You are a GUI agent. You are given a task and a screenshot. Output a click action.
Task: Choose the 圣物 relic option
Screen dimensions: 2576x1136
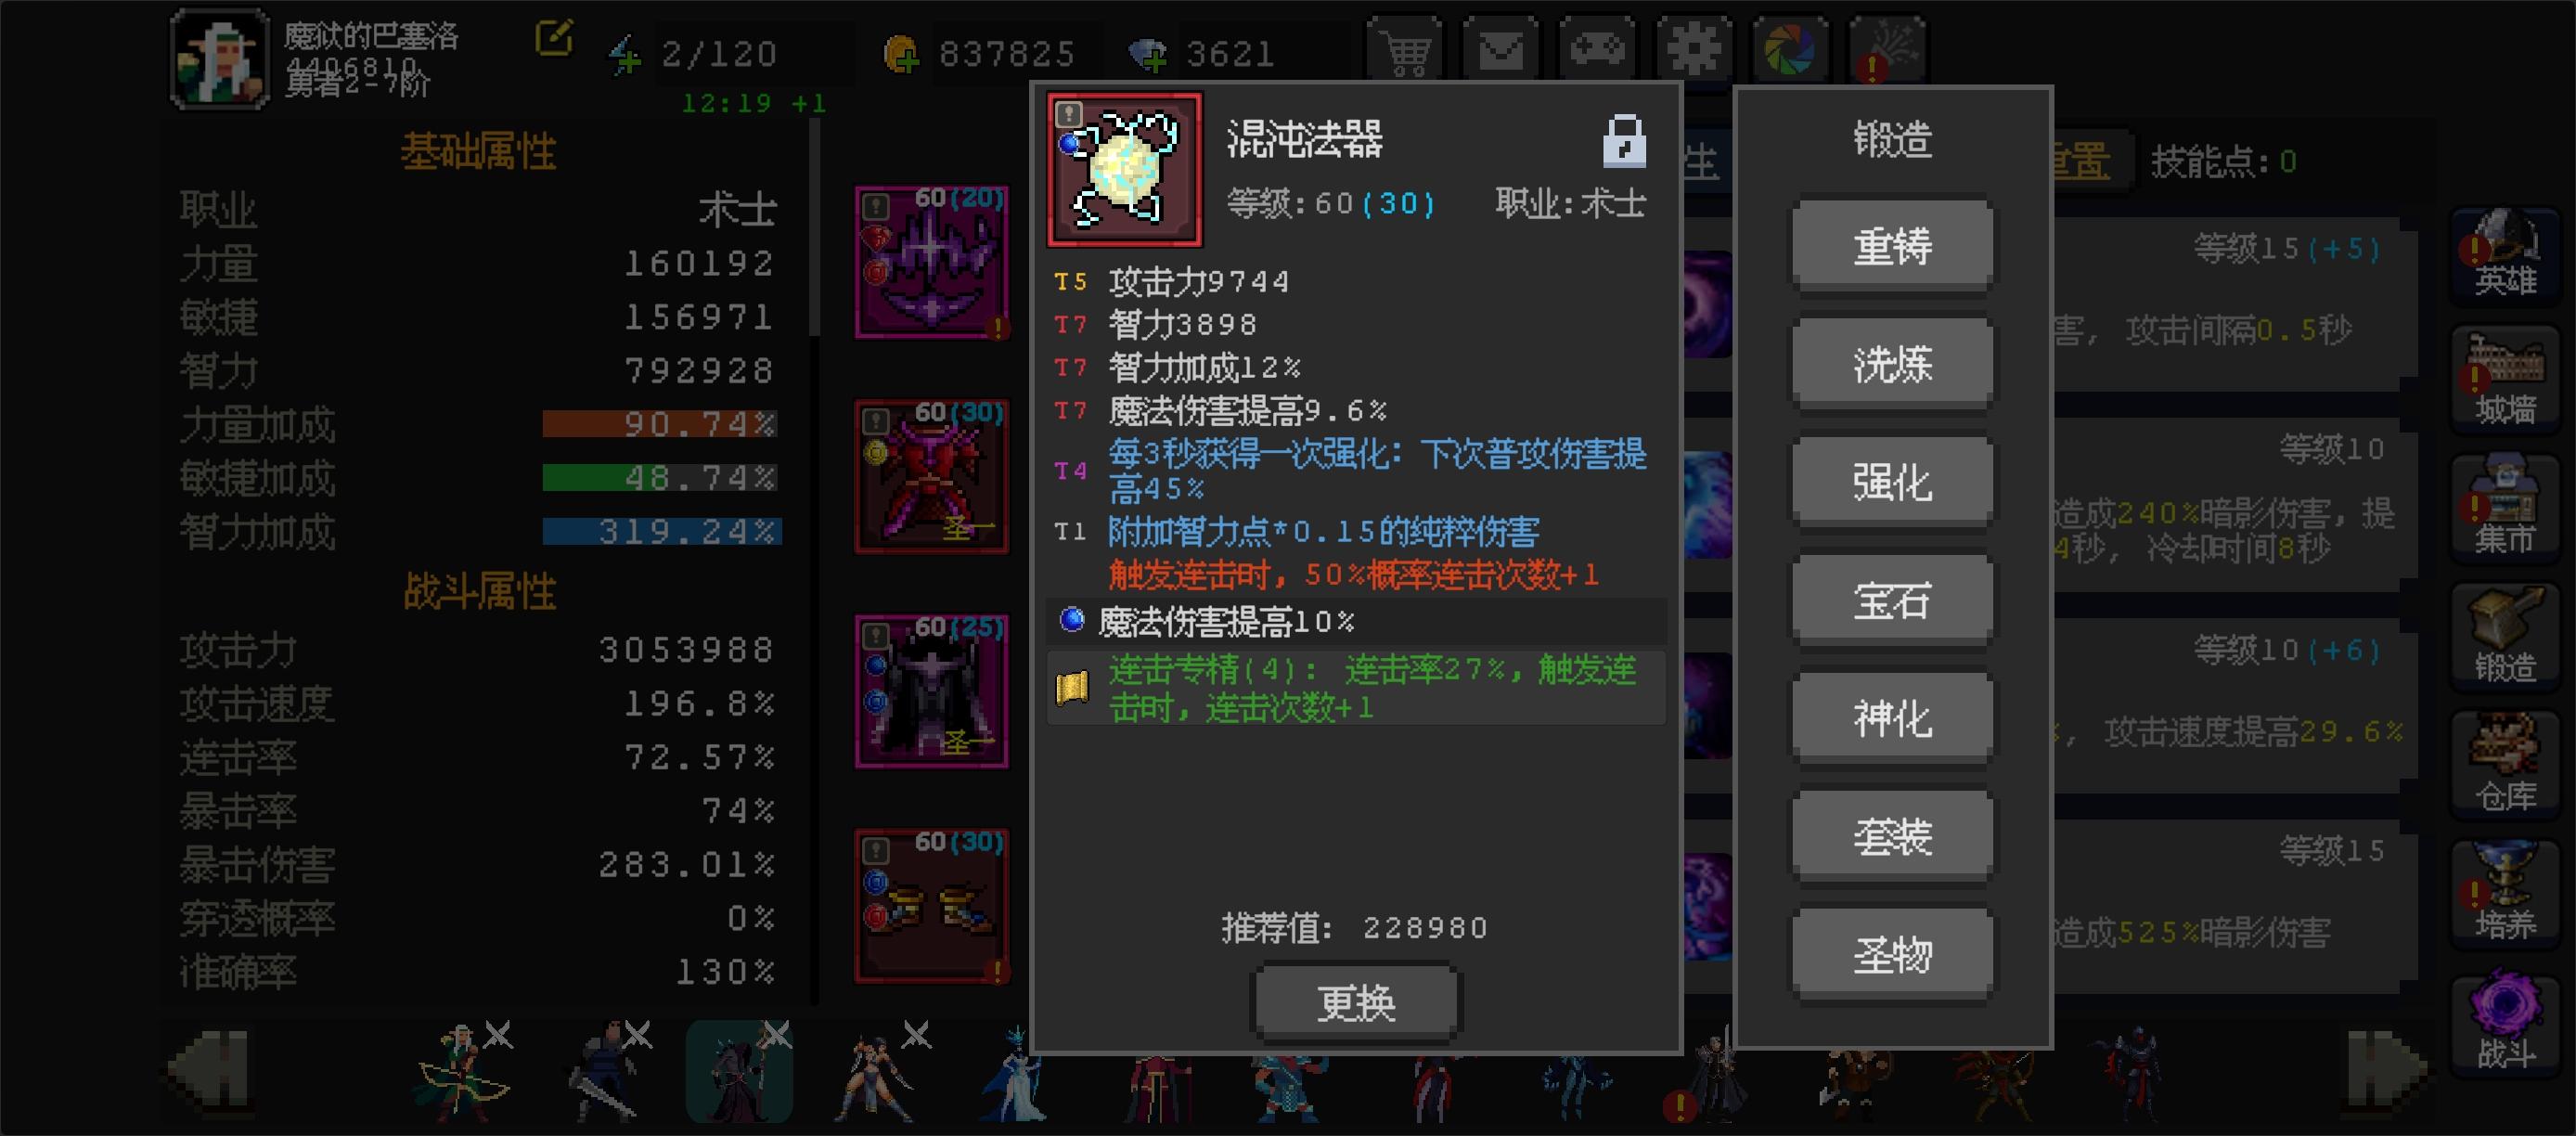1892,954
